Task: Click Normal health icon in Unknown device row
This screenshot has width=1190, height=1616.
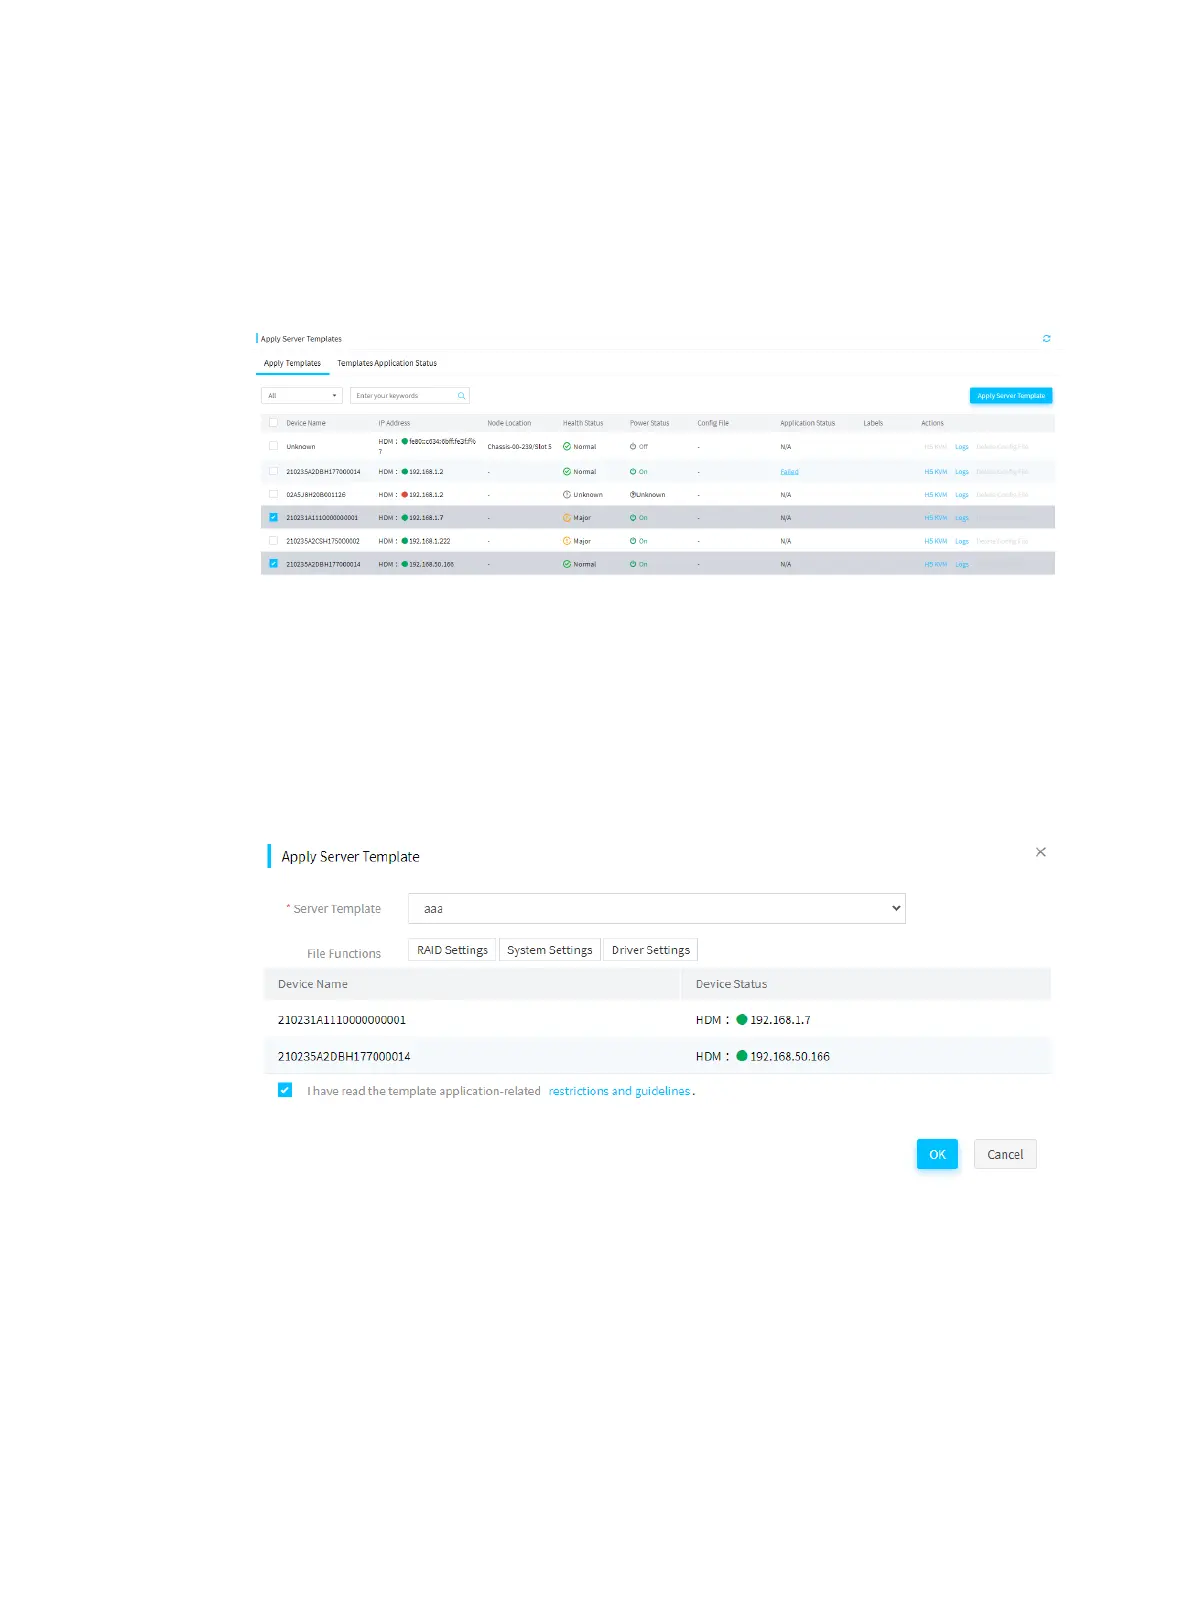Action: pyautogui.click(x=567, y=447)
